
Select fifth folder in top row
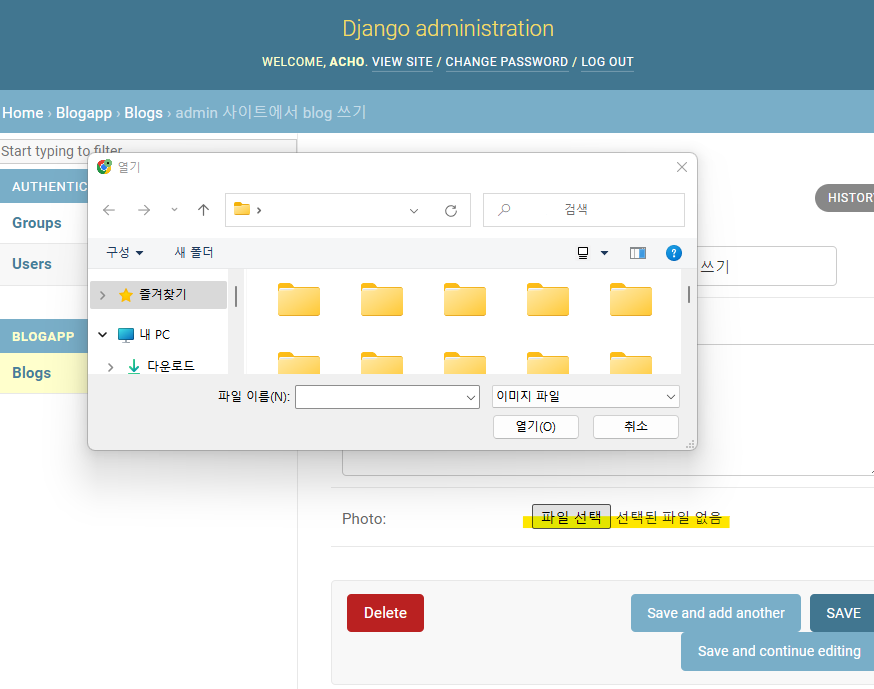coord(631,300)
